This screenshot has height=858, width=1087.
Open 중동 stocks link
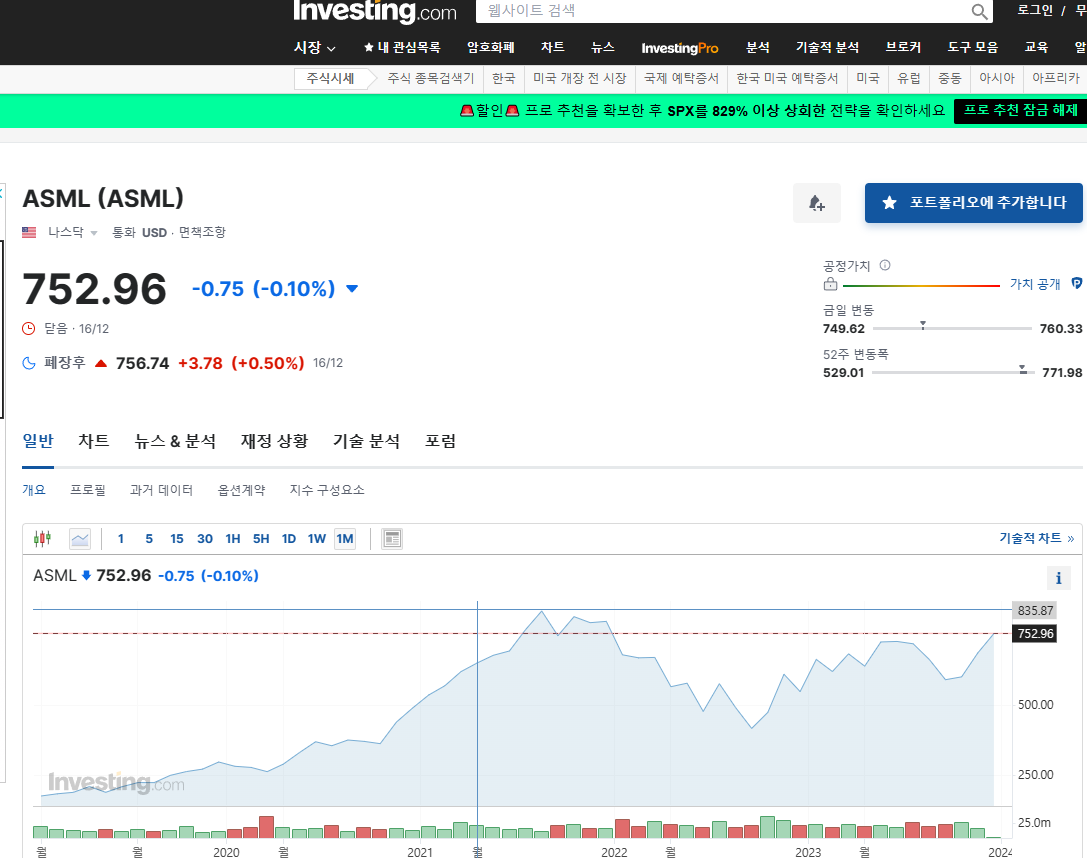pyautogui.click(x=950, y=78)
